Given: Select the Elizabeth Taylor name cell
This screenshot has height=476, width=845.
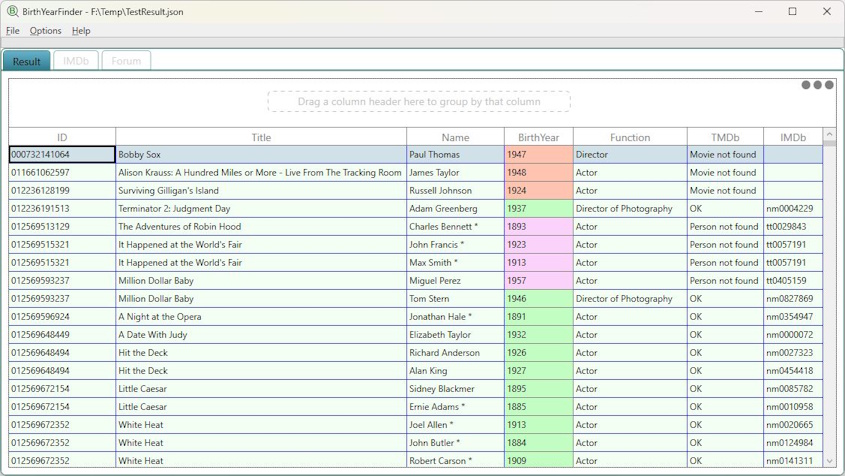Looking at the screenshot, I should pos(455,335).
